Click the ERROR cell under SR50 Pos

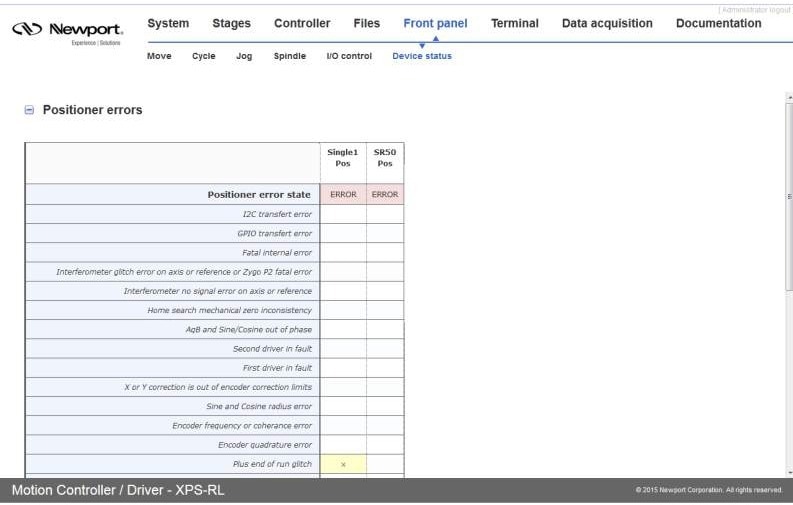coord(385,195)
